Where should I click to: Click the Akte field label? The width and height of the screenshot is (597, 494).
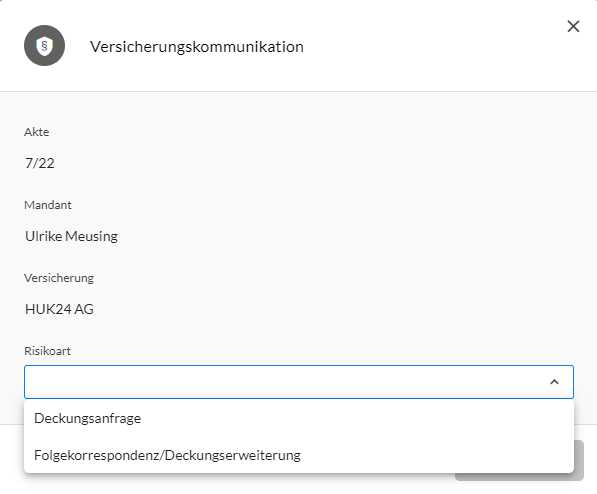pos(37,132)
